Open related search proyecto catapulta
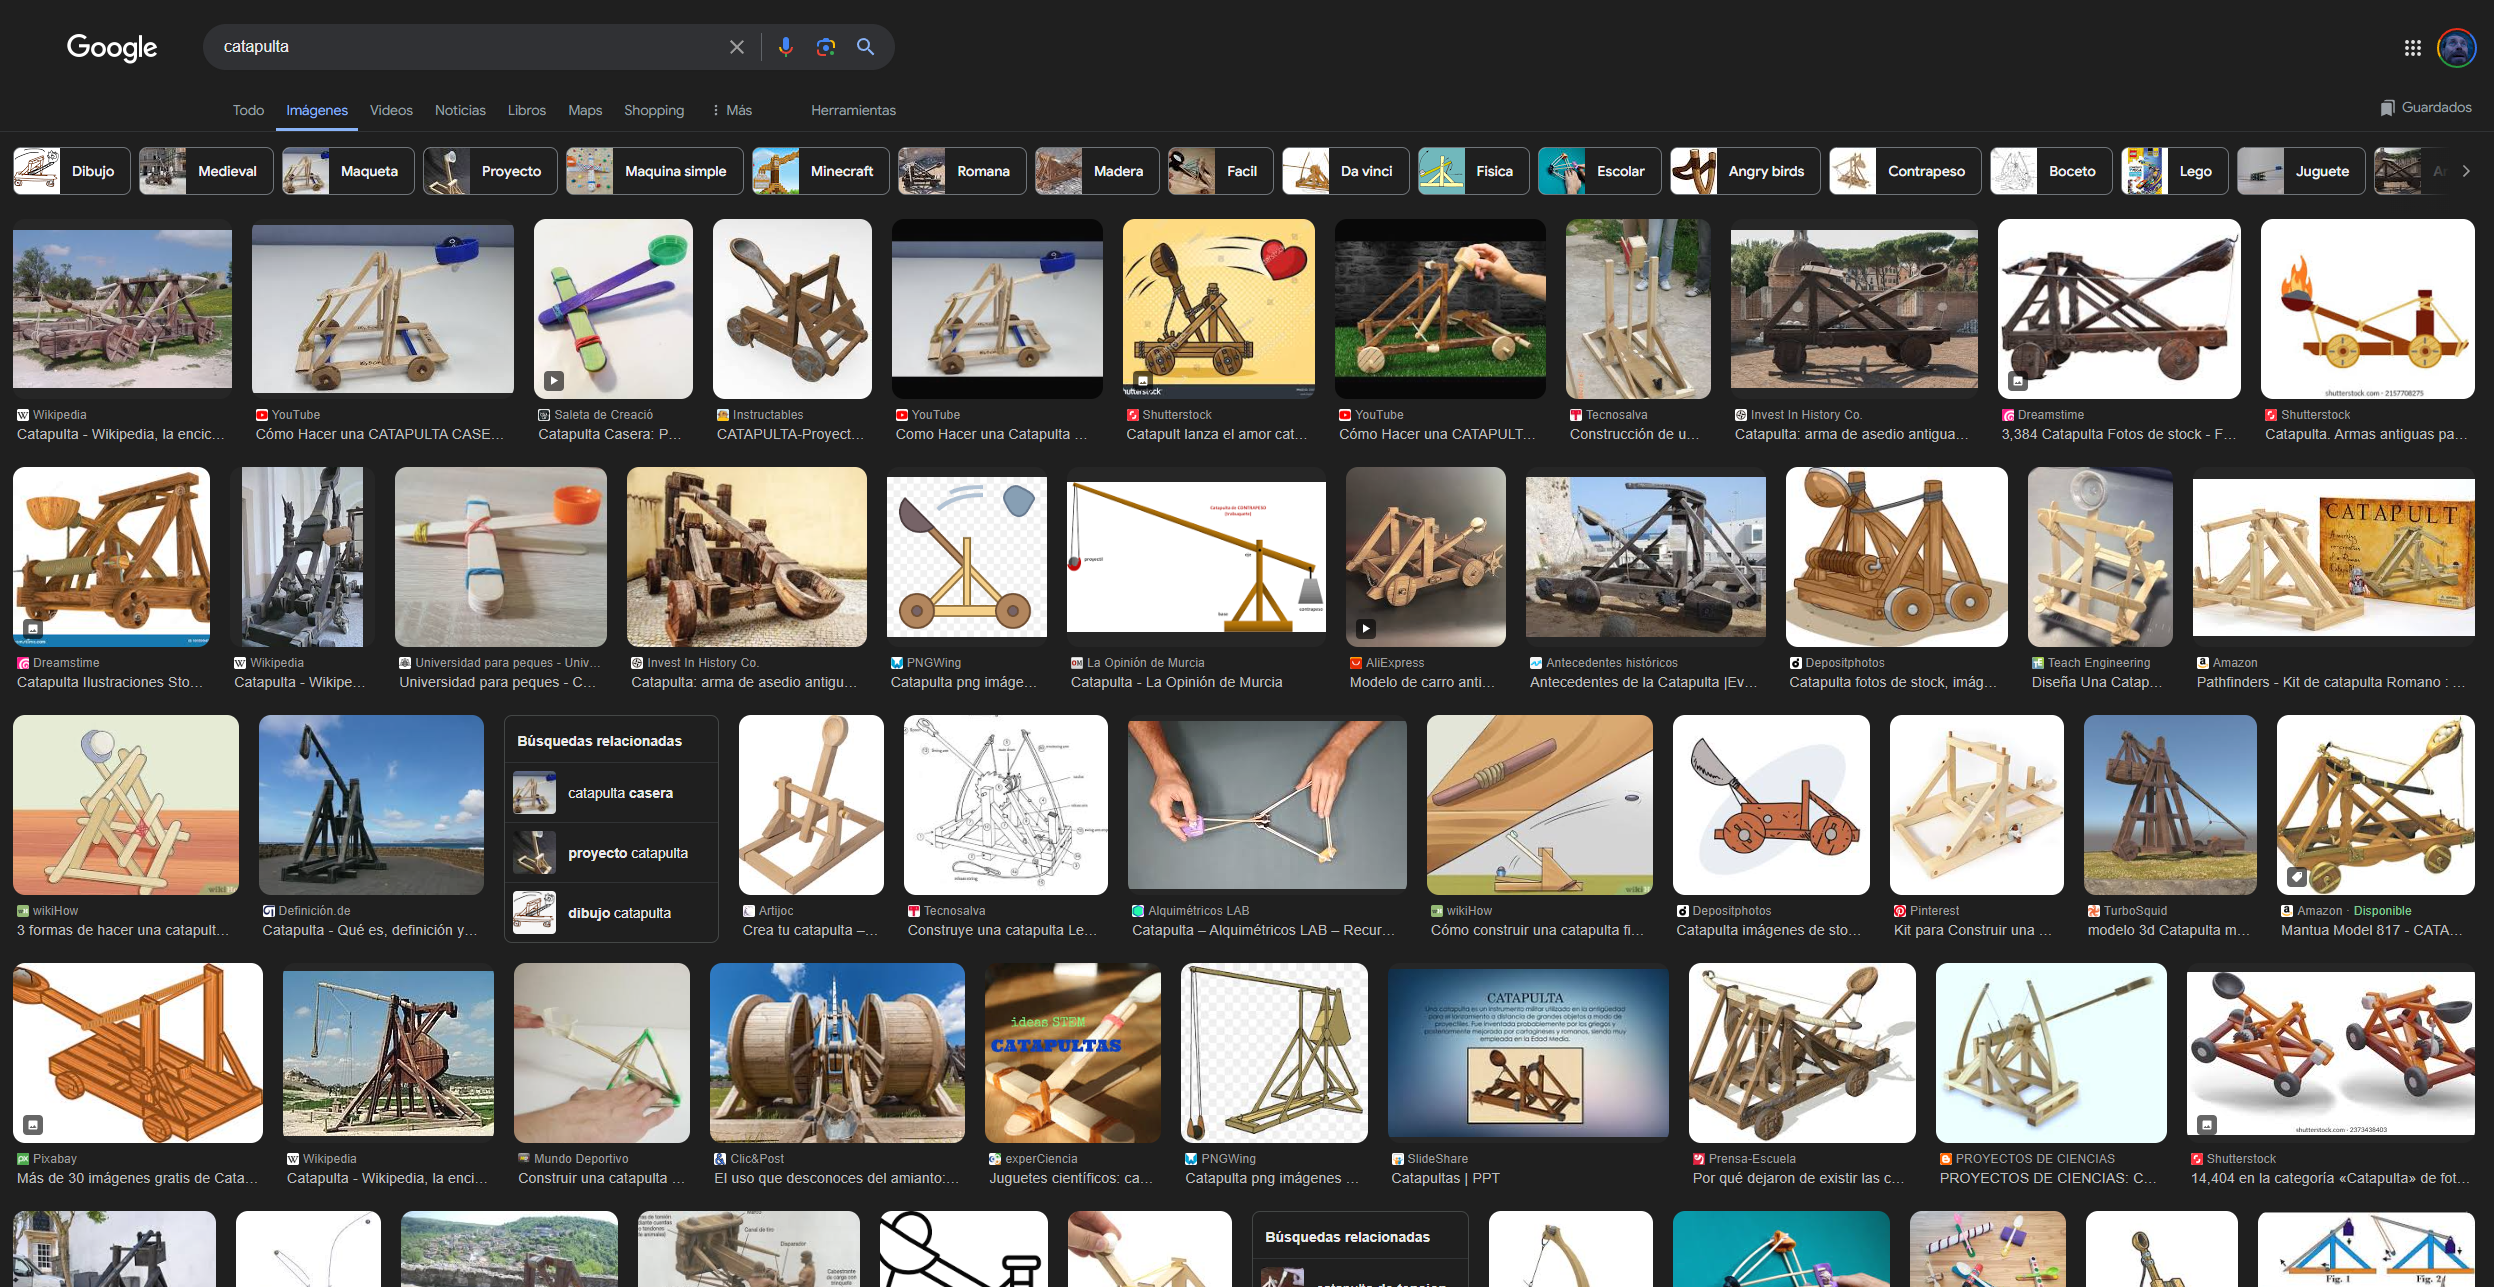Viewport: 2494px width, 1287px height. click(611, 853)
